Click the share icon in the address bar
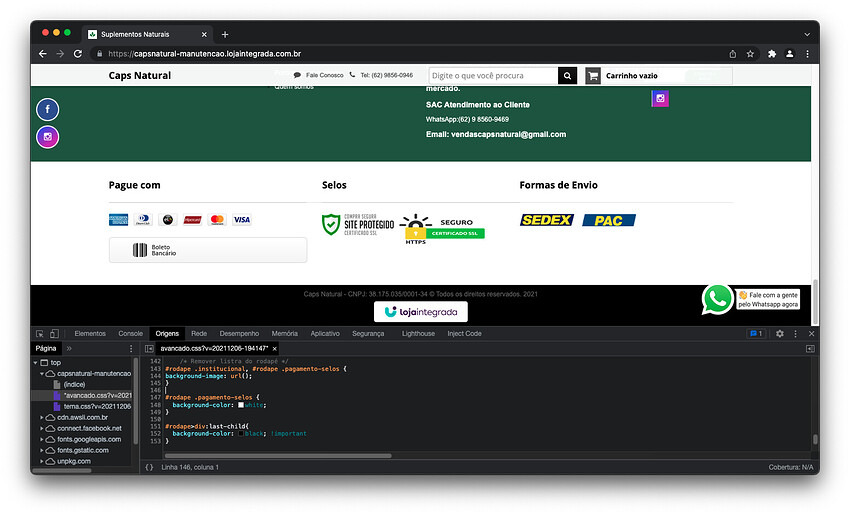The height and width of the screenshot is (514, 850). click(x=732, y=54)
